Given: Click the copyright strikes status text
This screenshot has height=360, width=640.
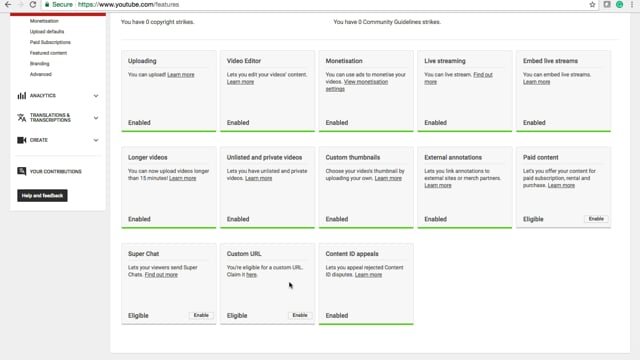Looking at the screenshot, I should tap(158, 22).
